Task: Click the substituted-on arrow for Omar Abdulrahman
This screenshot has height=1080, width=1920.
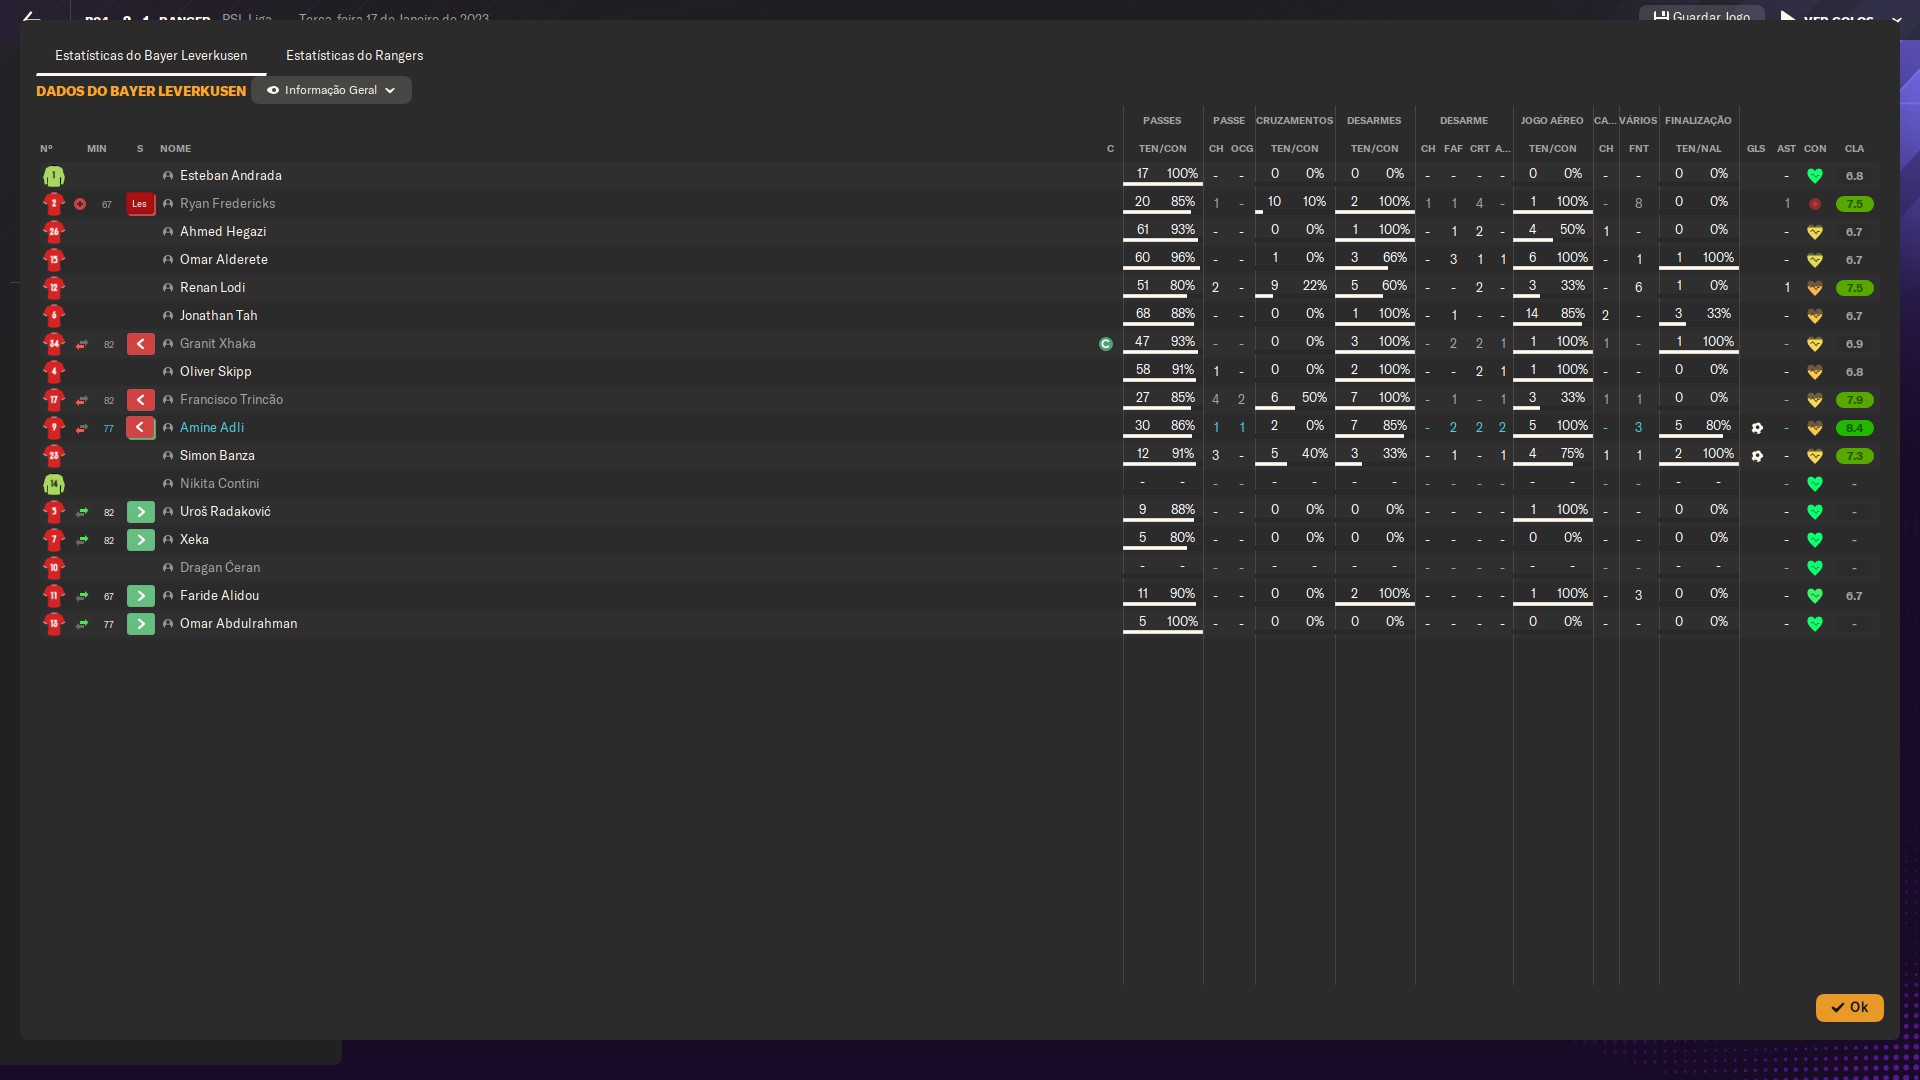Action: click(x=140, y=624)
